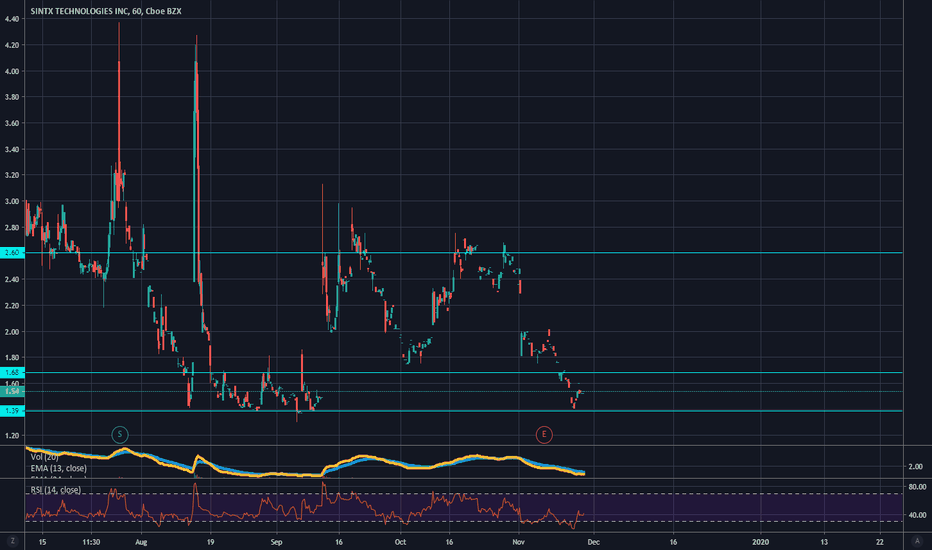The height and width of the screenshot is (550, 932).
Task: Click the earnings marker E icon
Action: (x=543, y=435)
